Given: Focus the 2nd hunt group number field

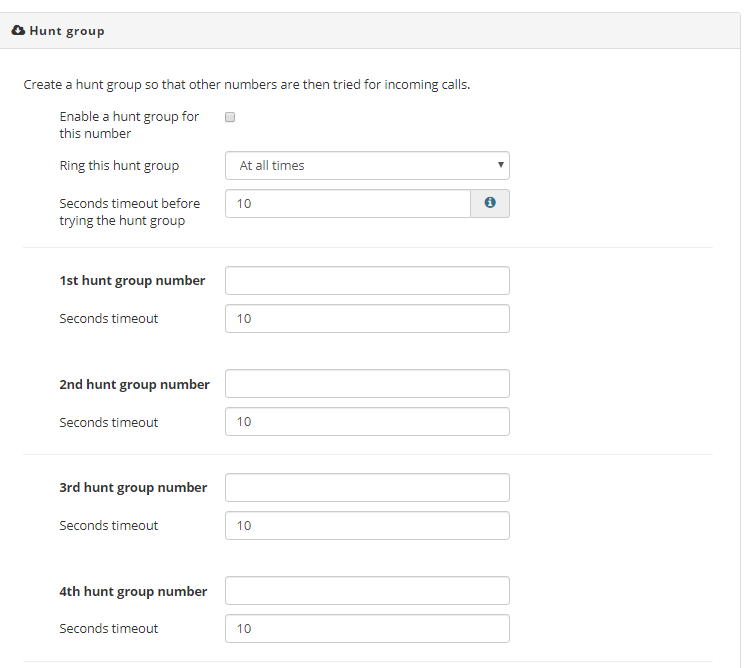Looking at the screenshot, I should 367,384.
